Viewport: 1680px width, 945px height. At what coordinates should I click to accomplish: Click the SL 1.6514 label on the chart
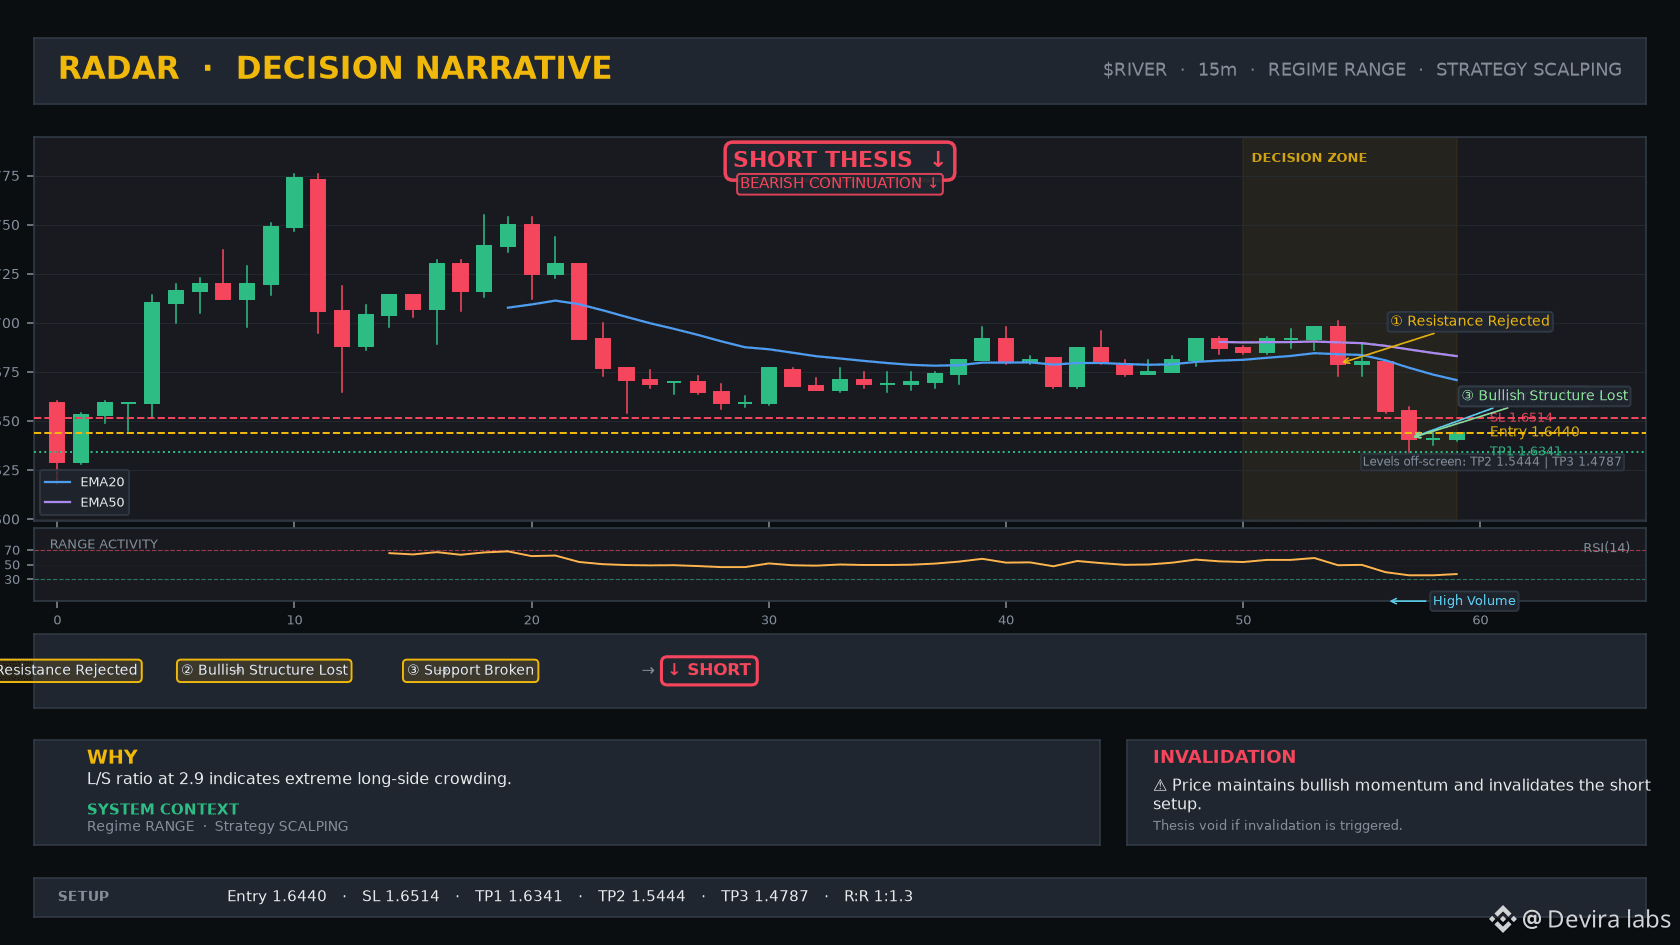pyautogui.click(x=1521, y=418)
